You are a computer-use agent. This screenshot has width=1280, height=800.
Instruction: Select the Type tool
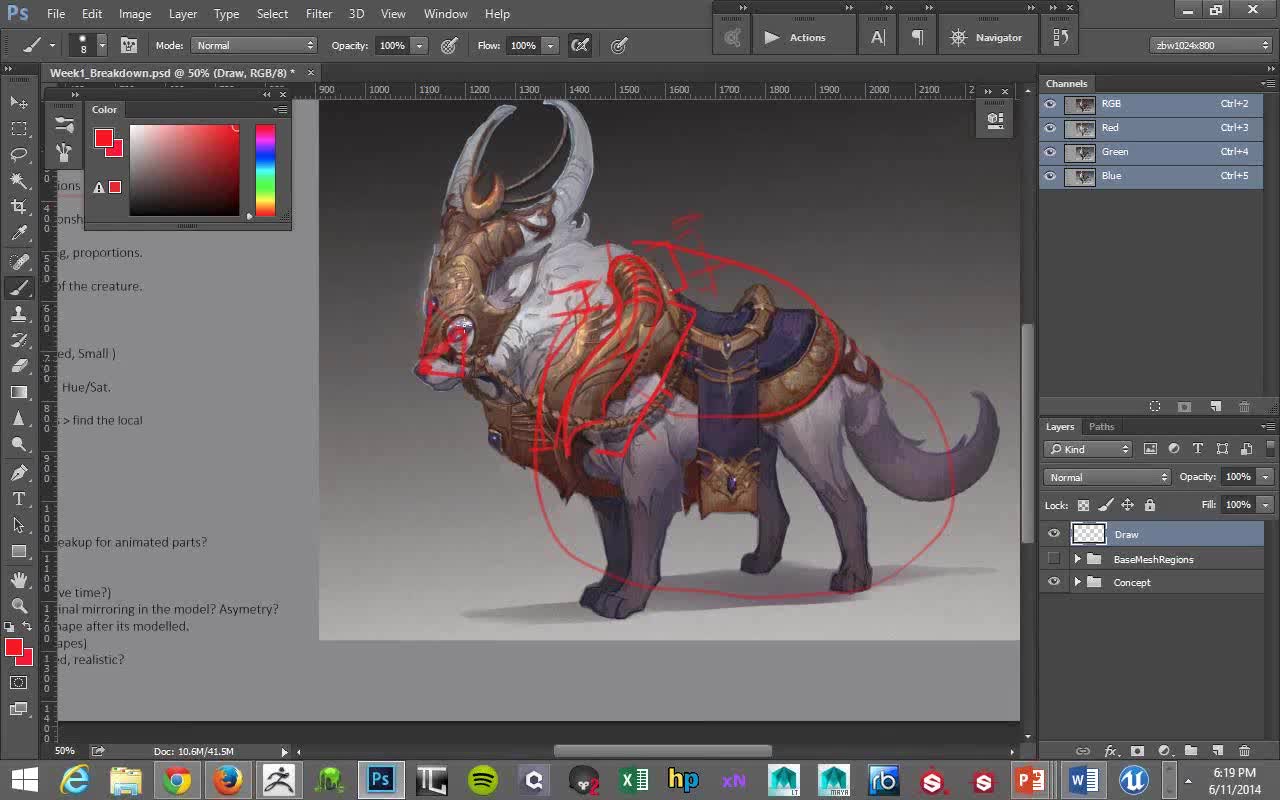click(19, 498)
